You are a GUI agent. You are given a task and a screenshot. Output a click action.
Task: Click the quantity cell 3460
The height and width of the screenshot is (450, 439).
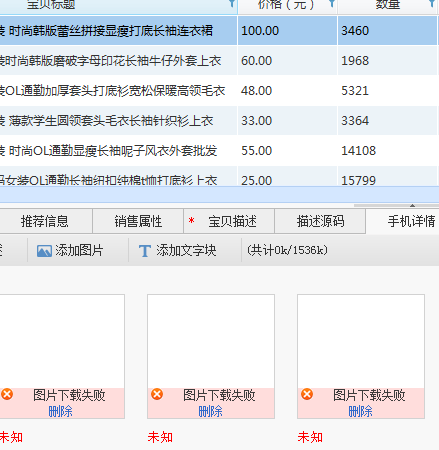coord(387,31)
